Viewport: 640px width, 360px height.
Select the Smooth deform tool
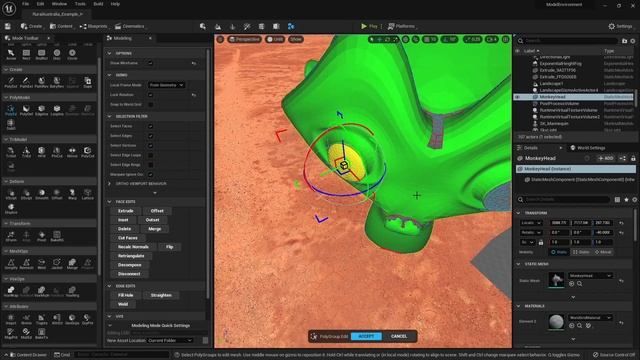click(42, 194)
